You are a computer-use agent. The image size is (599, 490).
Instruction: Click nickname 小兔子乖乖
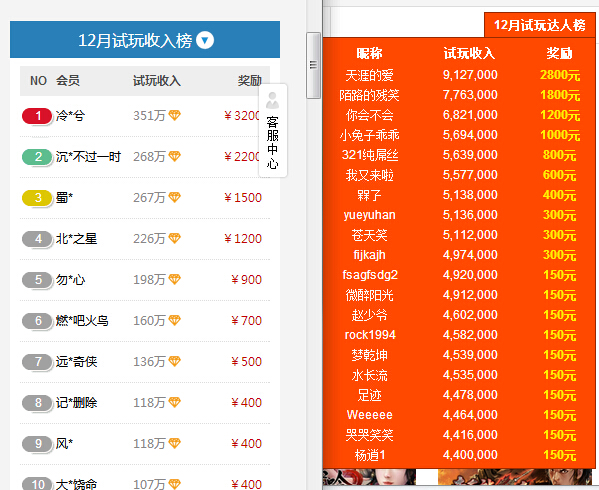(369, 135)
